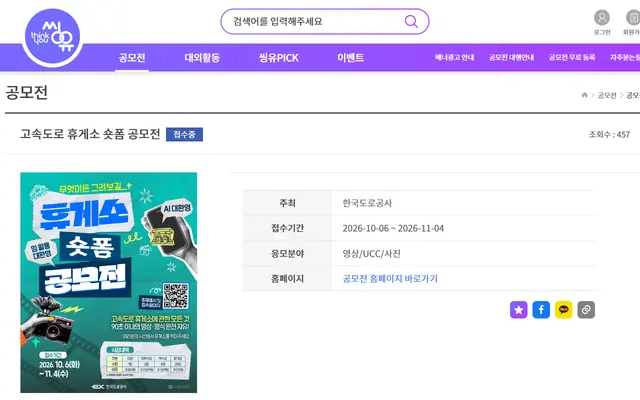
Task: Select the 영상/UCC/사진 category text
Action: click(x=371, y=253)
